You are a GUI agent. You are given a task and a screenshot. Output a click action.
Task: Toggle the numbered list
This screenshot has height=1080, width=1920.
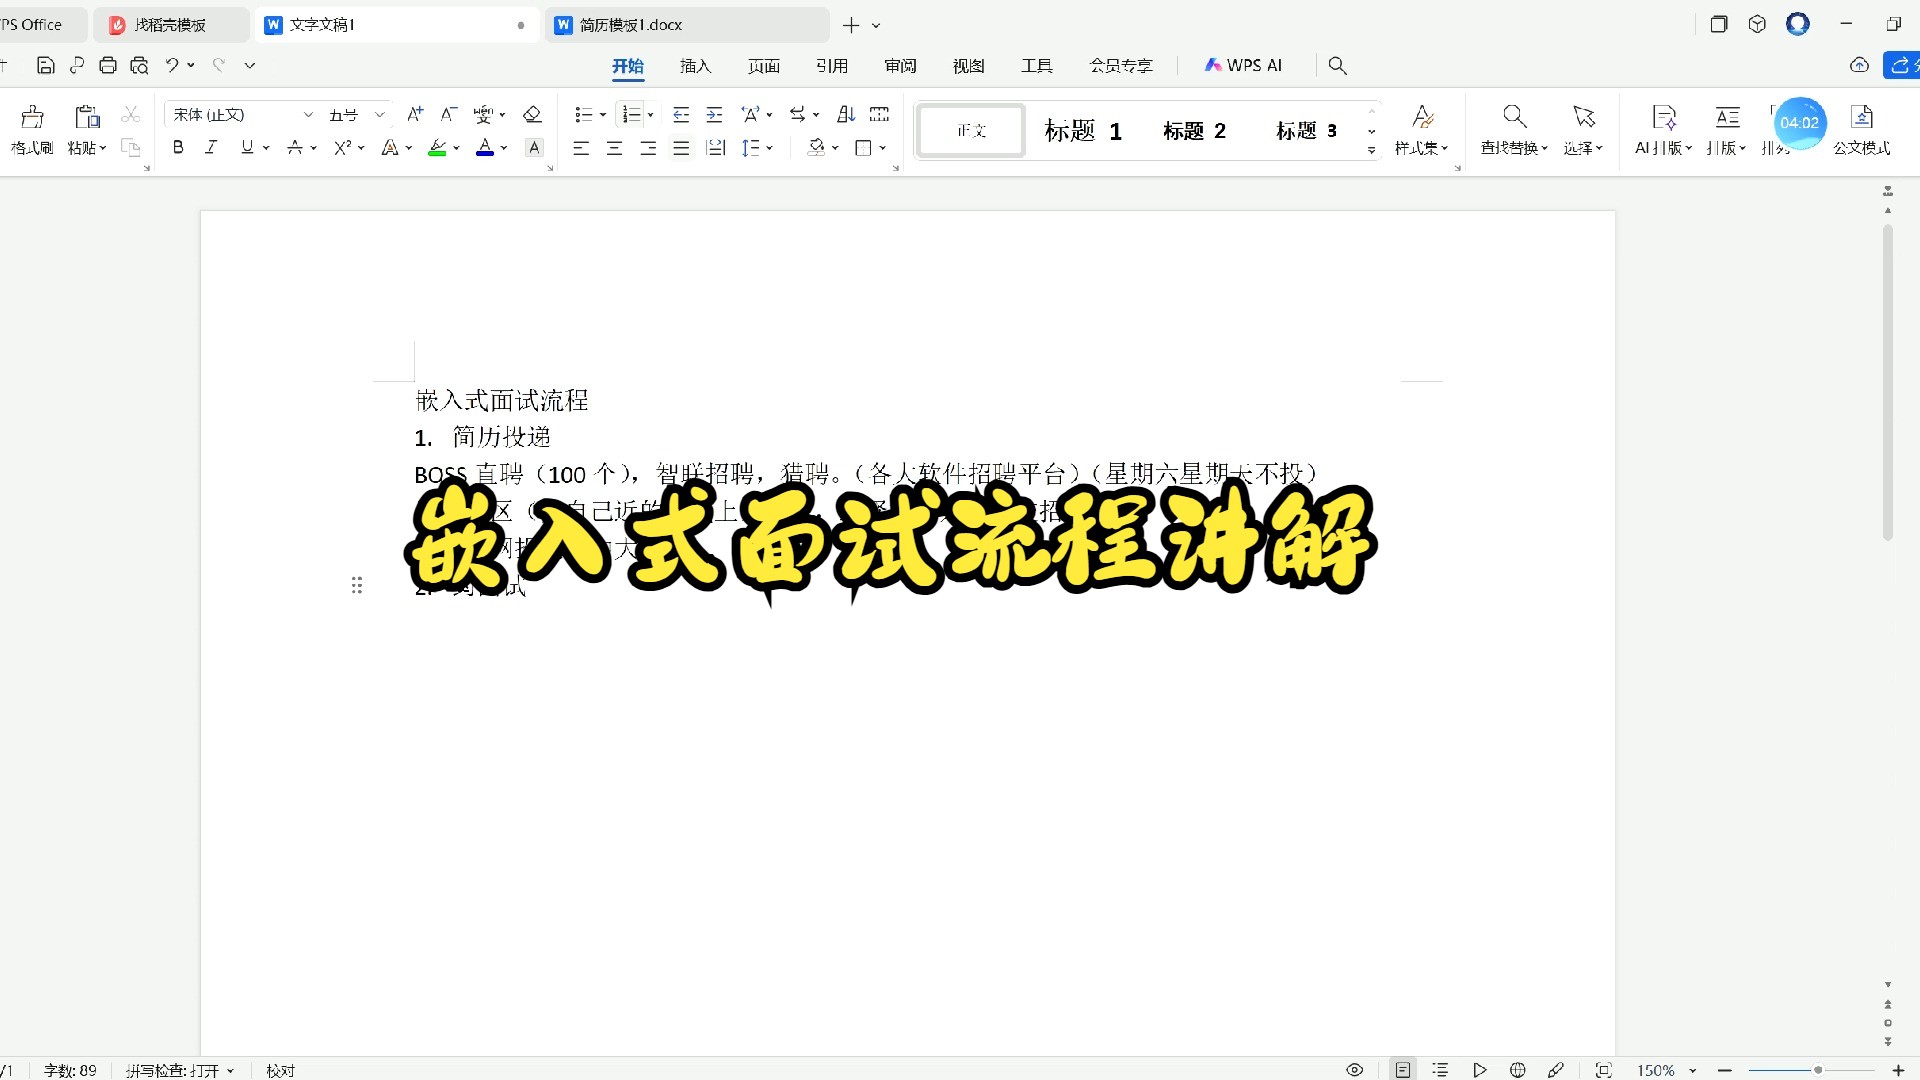[631, 114]
